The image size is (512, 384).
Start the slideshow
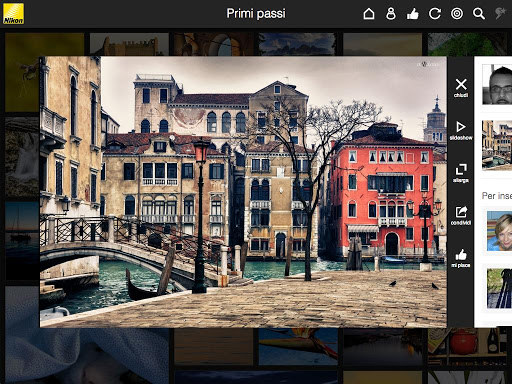(461, 130)
